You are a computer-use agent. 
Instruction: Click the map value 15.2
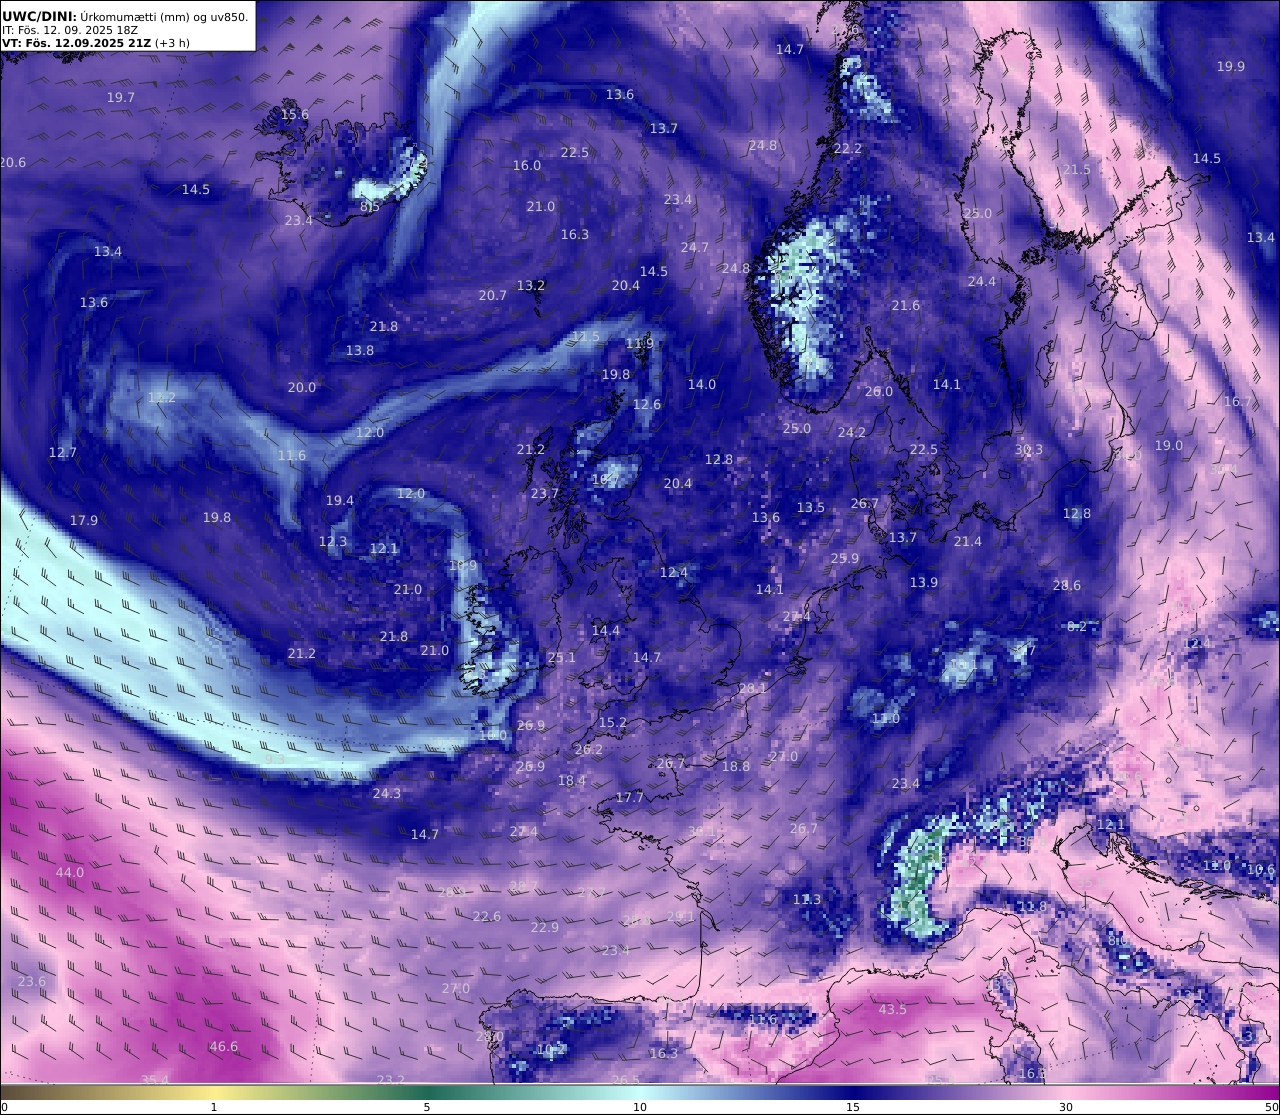pyautogui.click(x=613, y=723)
